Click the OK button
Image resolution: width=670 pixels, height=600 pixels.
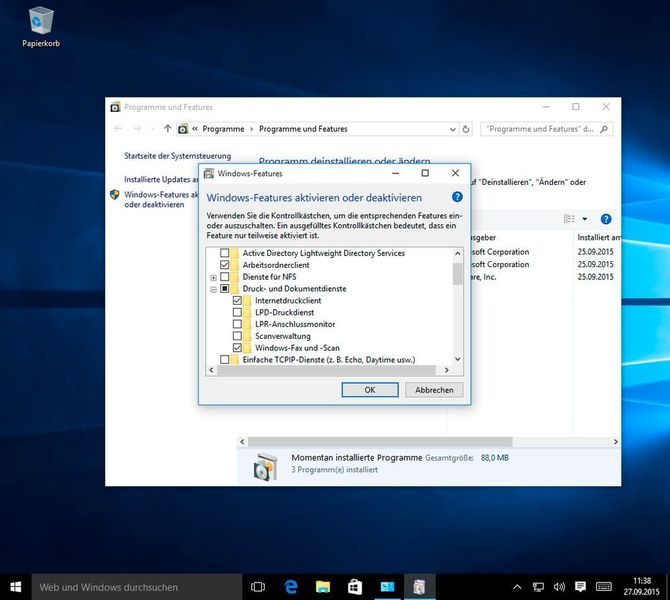click(370, 390)
